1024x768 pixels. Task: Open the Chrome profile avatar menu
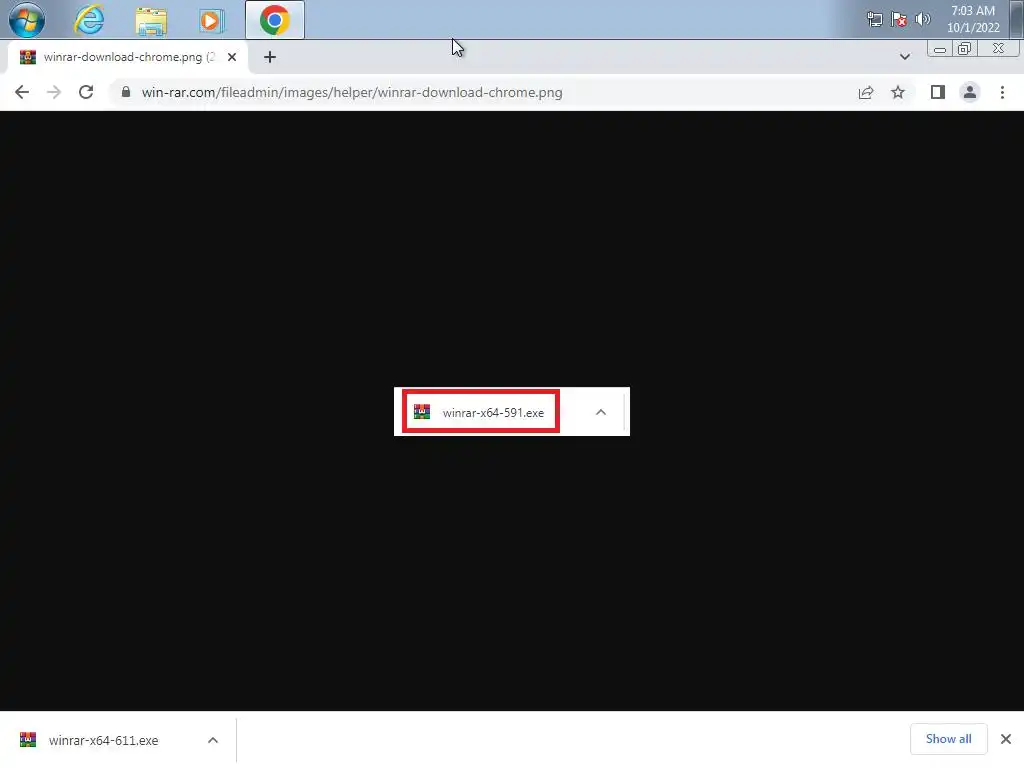click(970, 92)
